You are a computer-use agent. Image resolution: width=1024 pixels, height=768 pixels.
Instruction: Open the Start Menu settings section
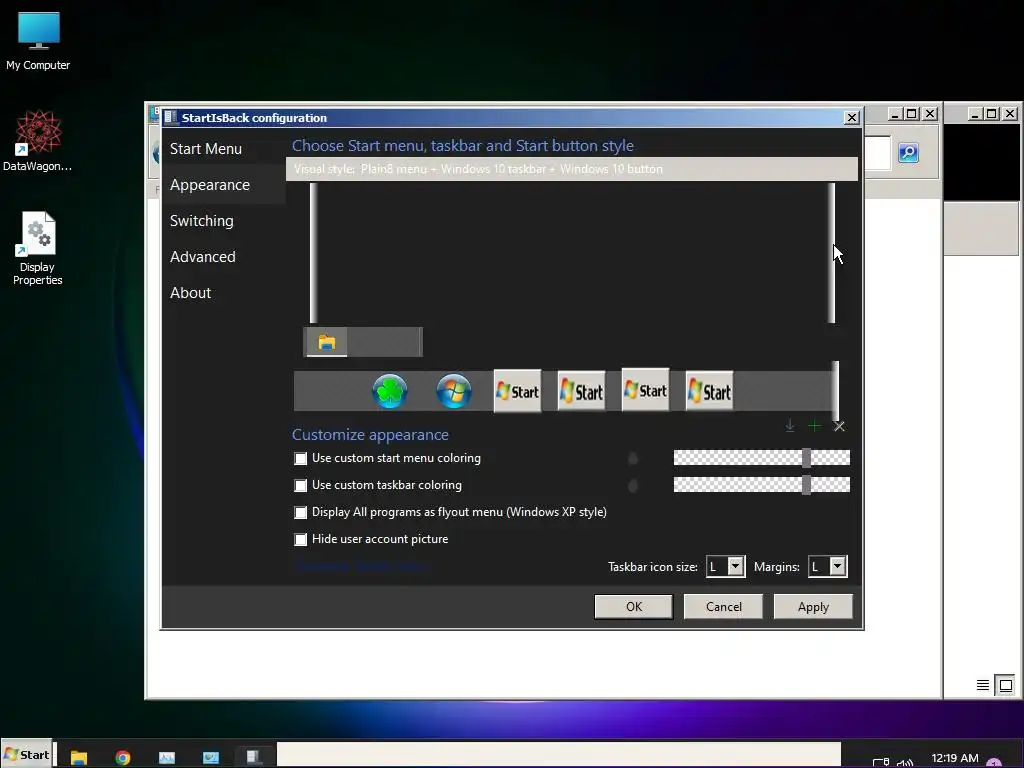(206, 149)
